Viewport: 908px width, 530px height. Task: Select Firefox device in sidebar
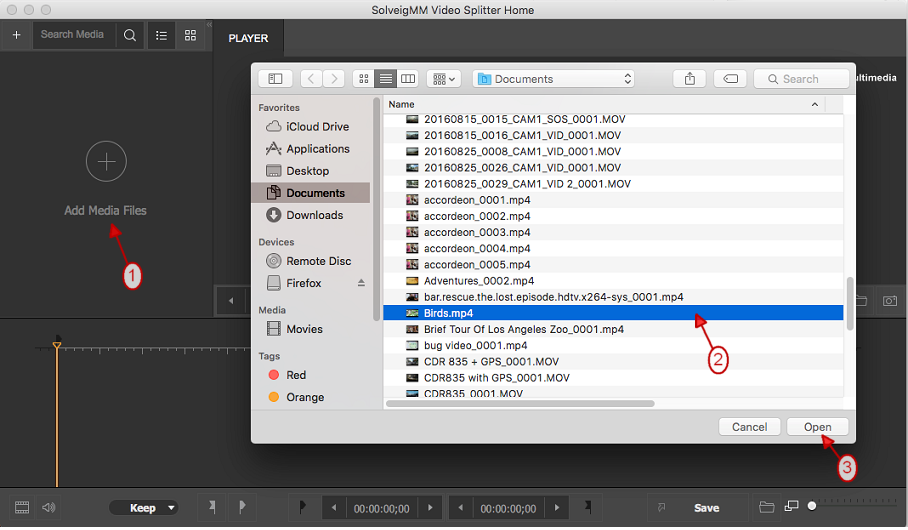tap(303, 283)
